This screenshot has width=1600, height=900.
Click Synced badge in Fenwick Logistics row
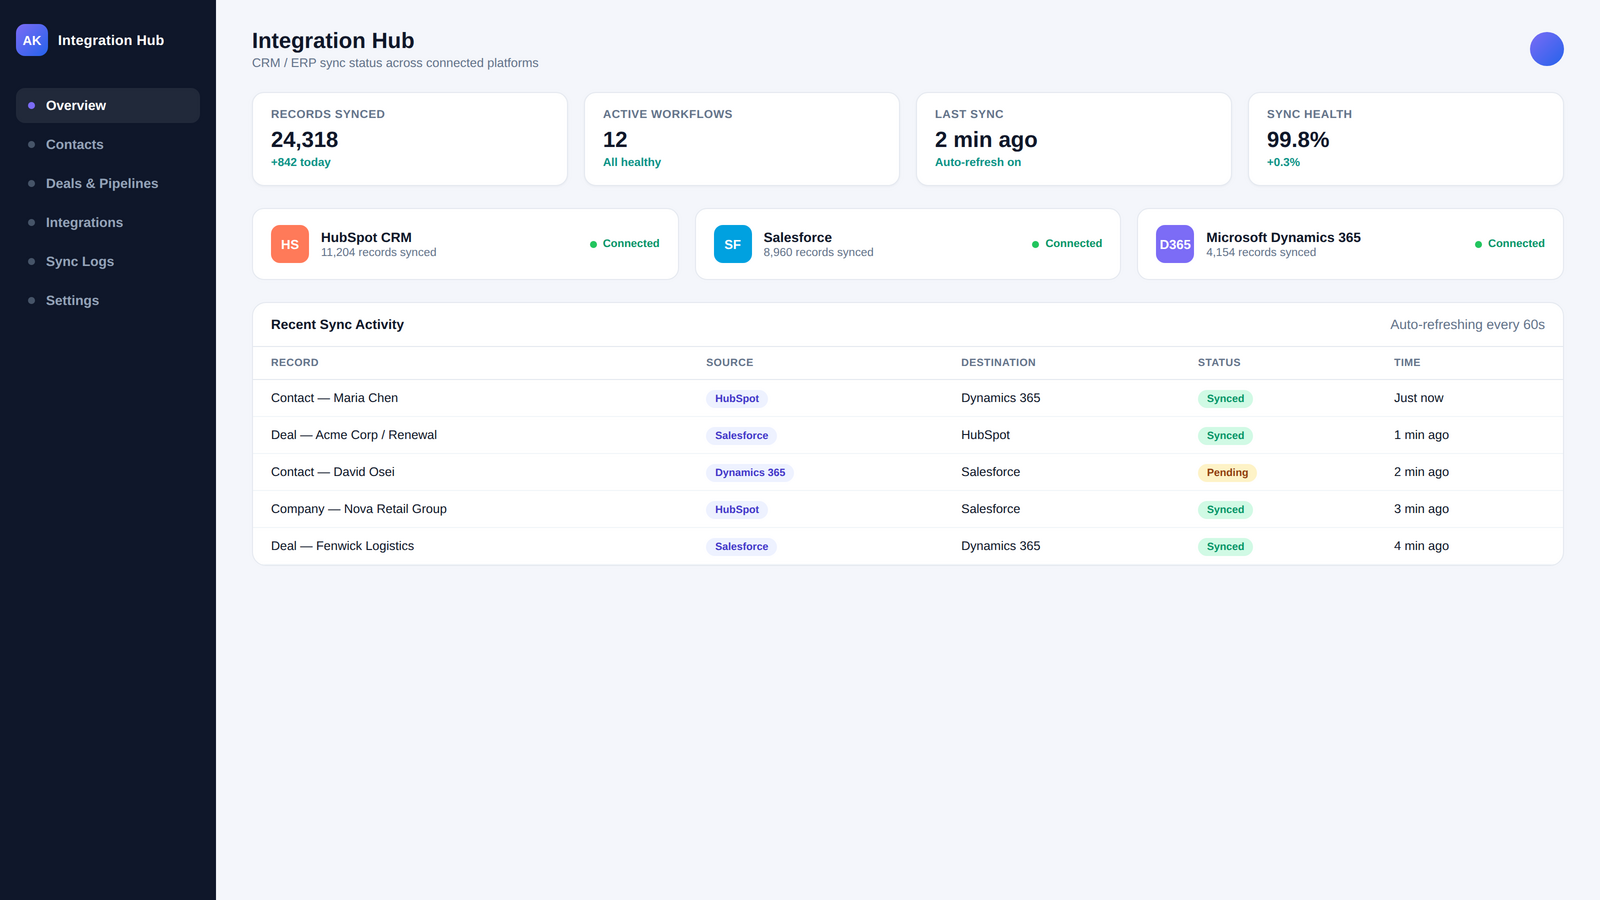coord(1225,547)
